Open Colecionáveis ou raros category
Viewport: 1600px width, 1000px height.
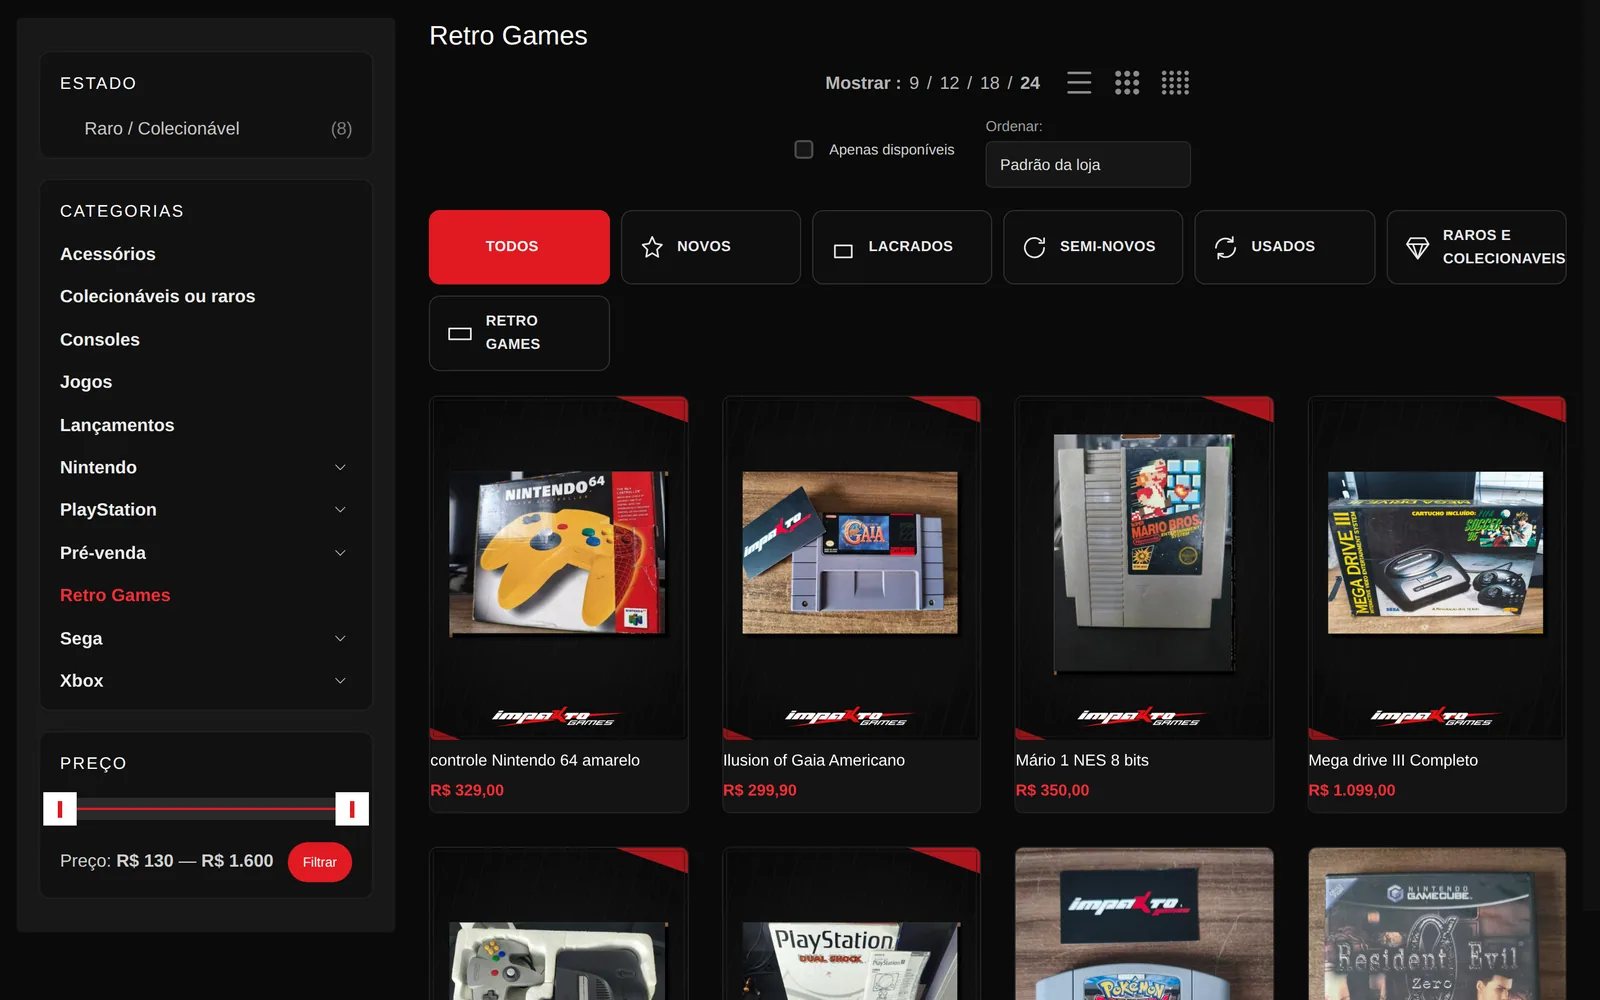tap(158, 296)
